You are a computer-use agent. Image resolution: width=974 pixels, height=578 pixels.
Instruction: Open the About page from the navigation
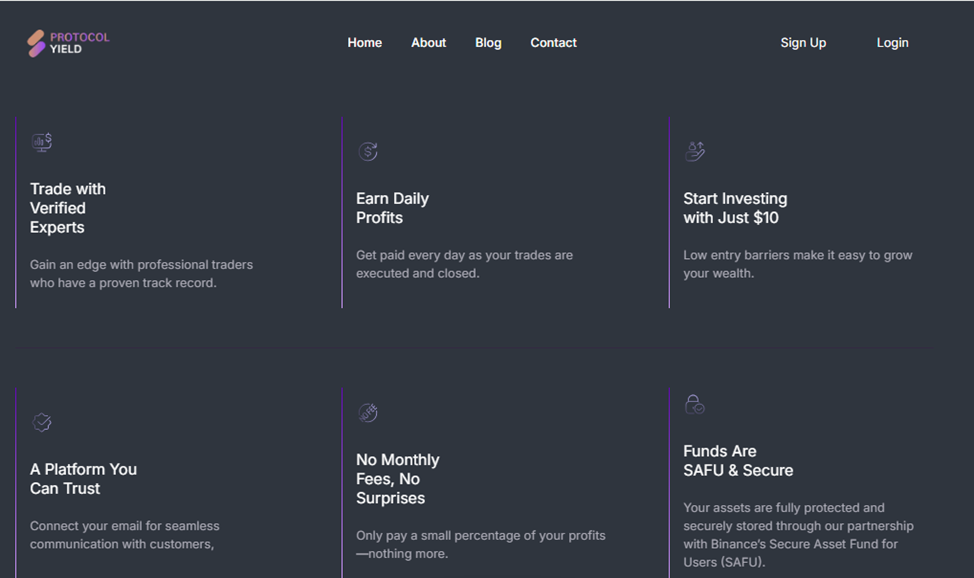pos(428,43)
